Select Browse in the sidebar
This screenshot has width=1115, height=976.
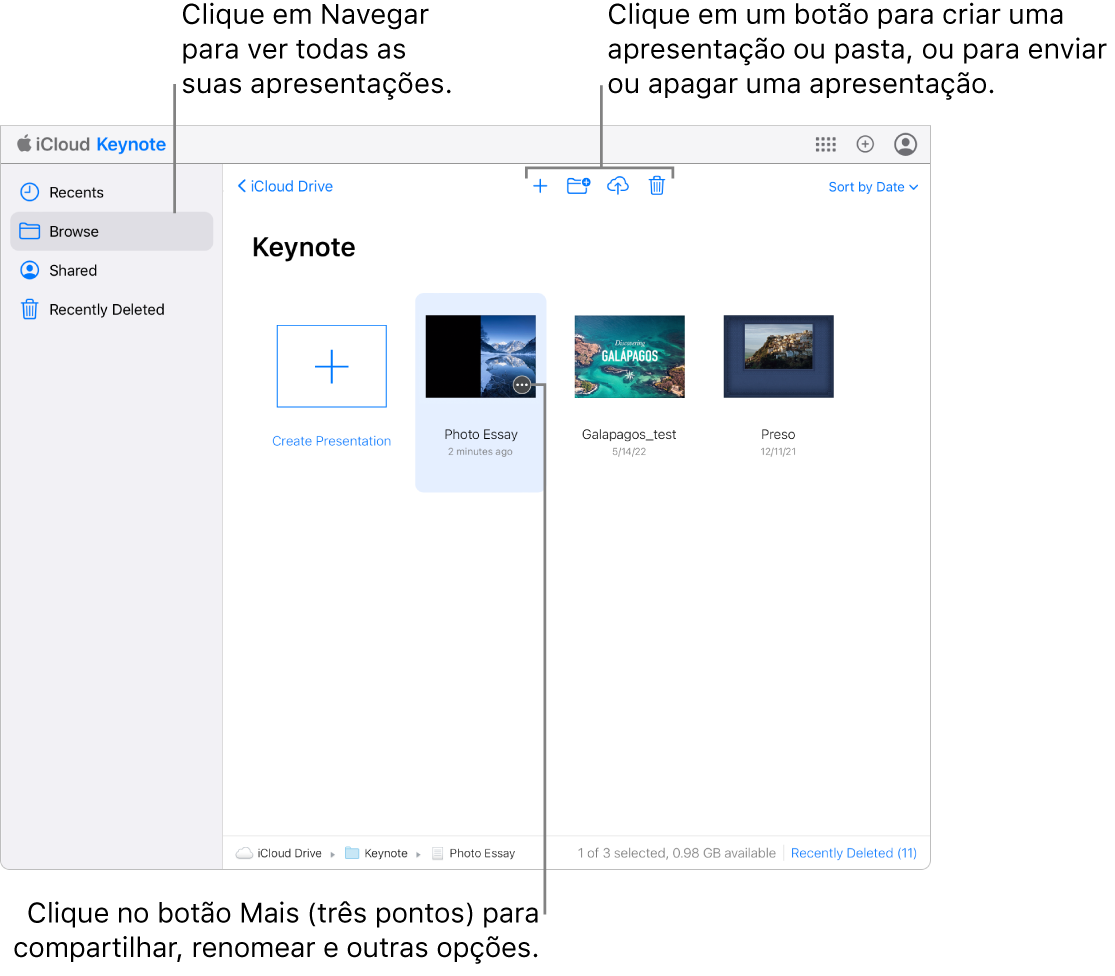pyautogui.click(x=111, y=232)
